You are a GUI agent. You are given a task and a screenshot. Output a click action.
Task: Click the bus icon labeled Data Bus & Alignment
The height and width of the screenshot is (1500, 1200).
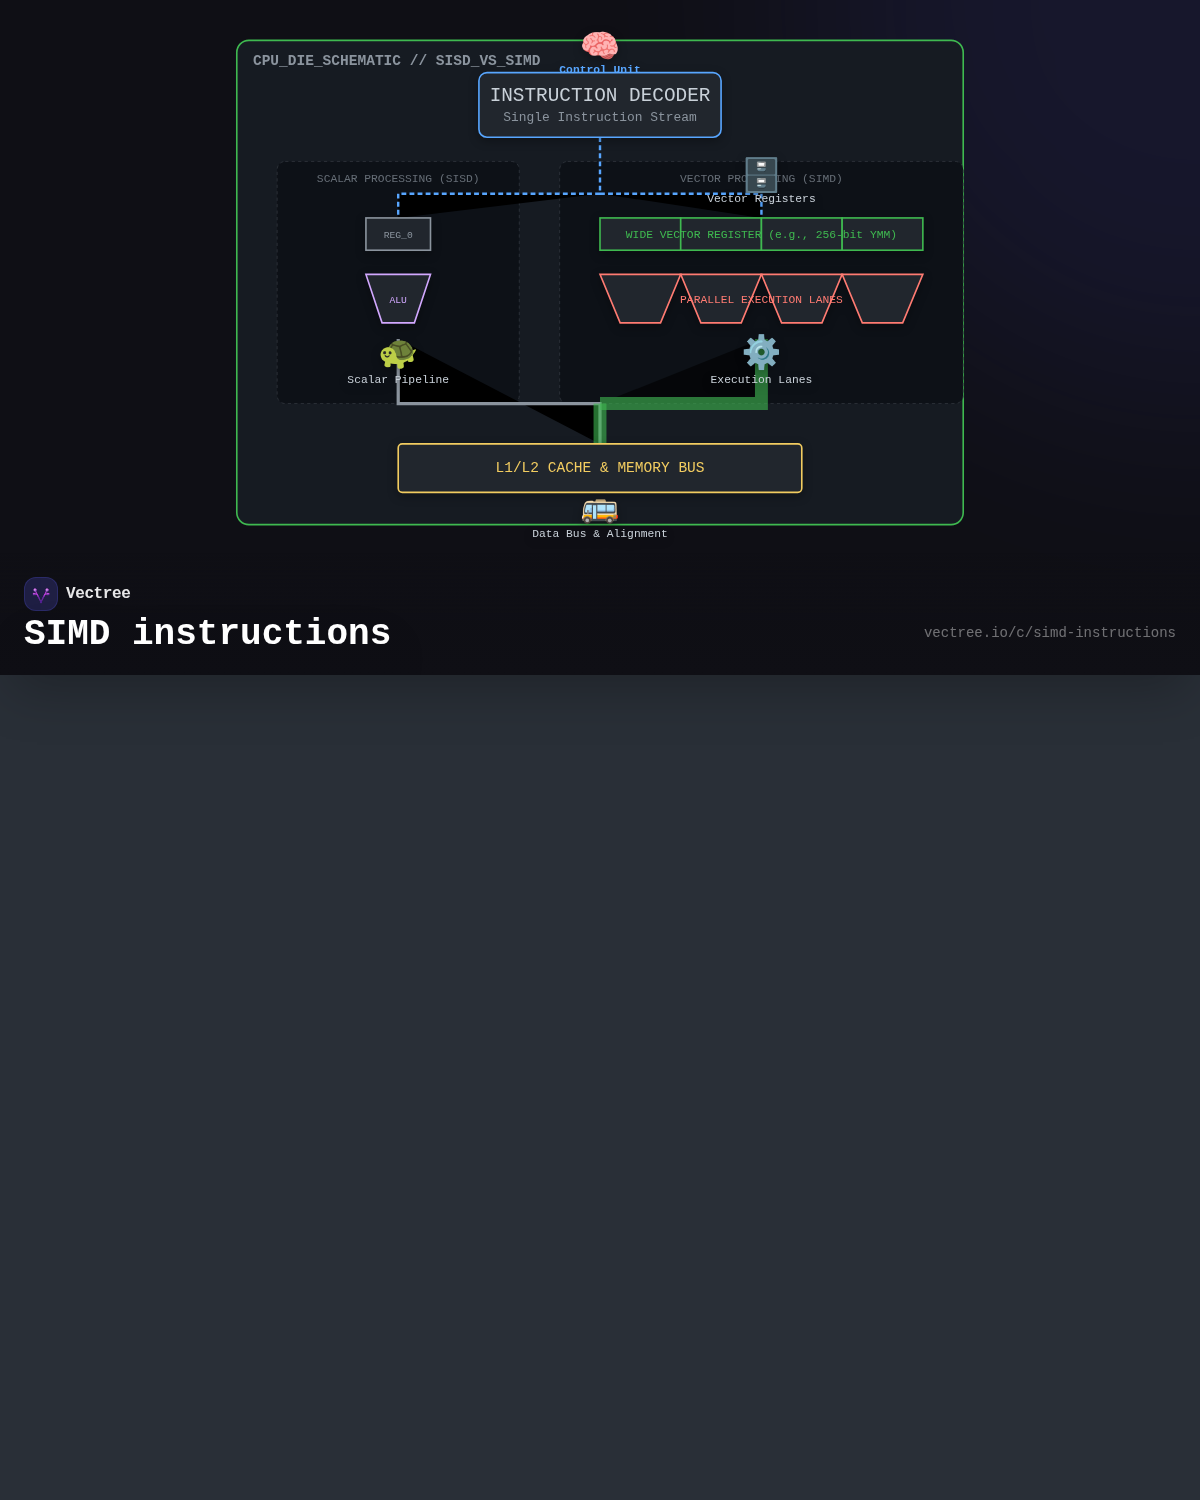click(x=600, y=511)
